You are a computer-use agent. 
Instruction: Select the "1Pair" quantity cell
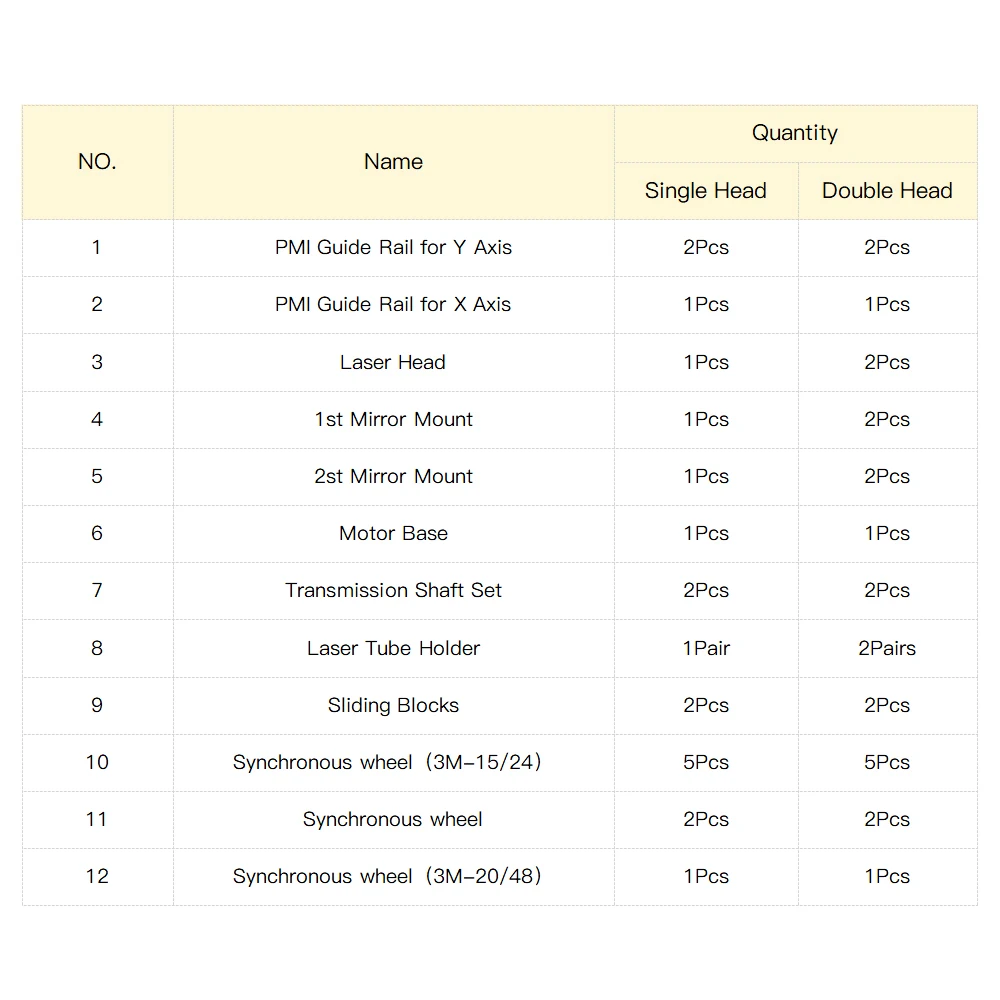pyautogui.click(x=706, y=648)
